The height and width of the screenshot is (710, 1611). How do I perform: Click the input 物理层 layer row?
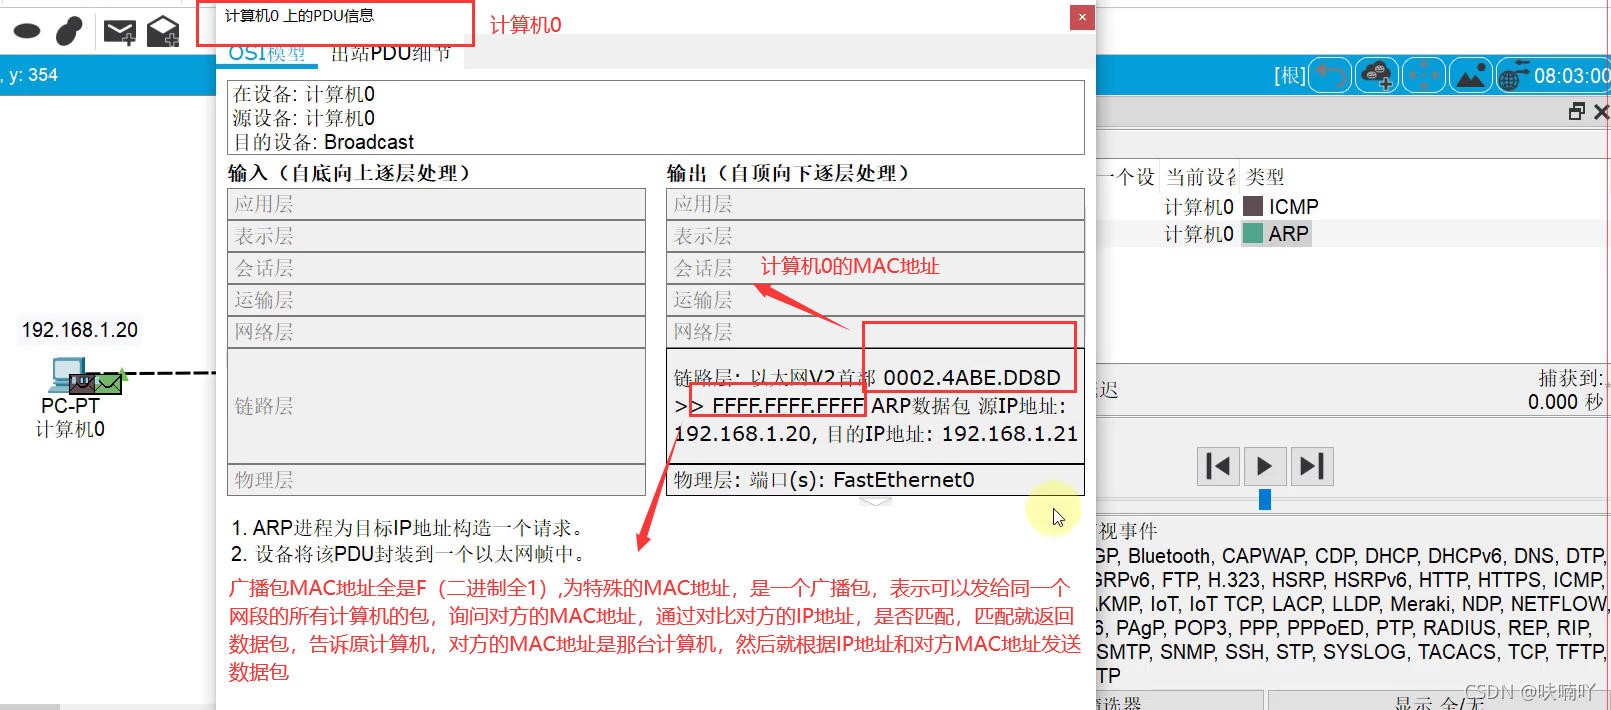[x=436, y=480]
